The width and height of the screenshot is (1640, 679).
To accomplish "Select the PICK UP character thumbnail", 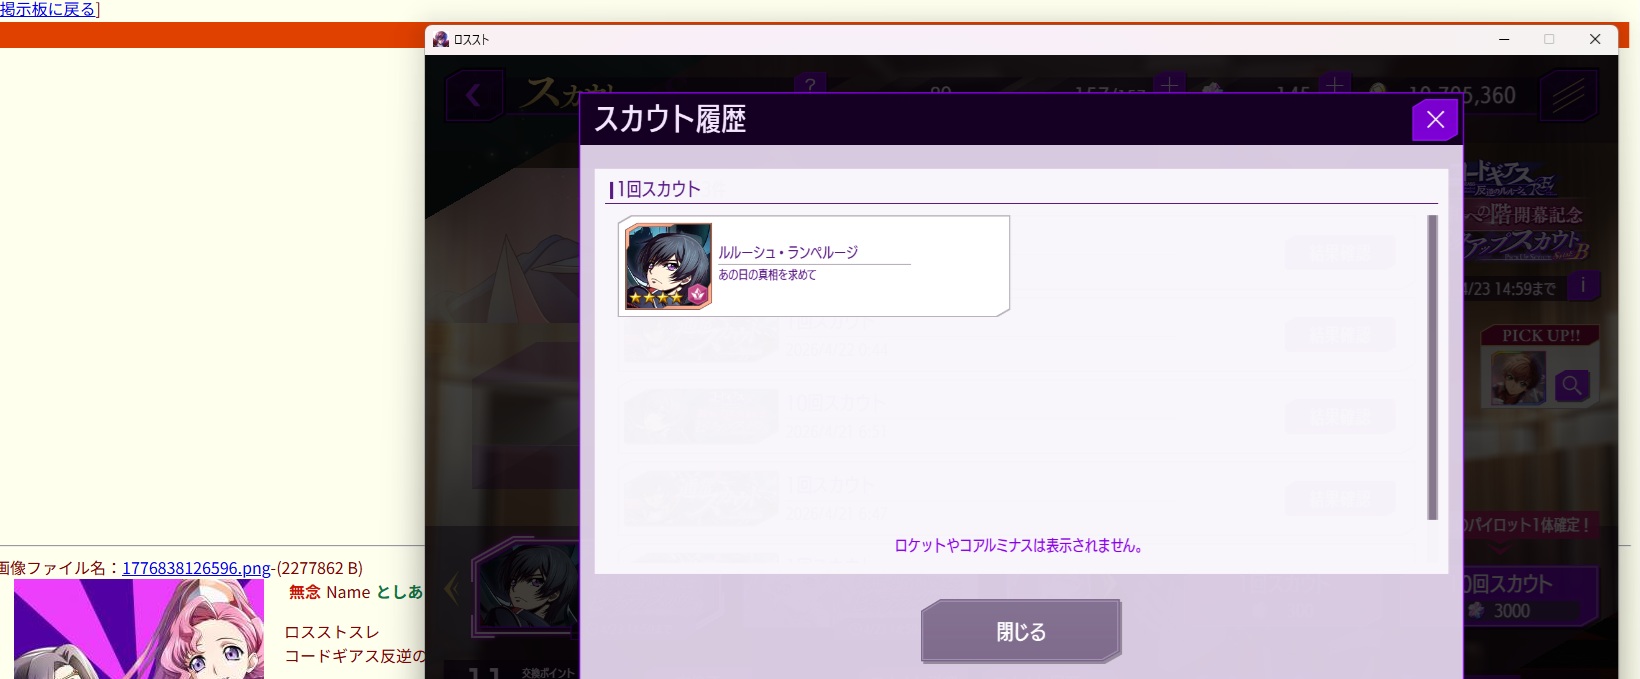I will click(x=1518, y=377).
